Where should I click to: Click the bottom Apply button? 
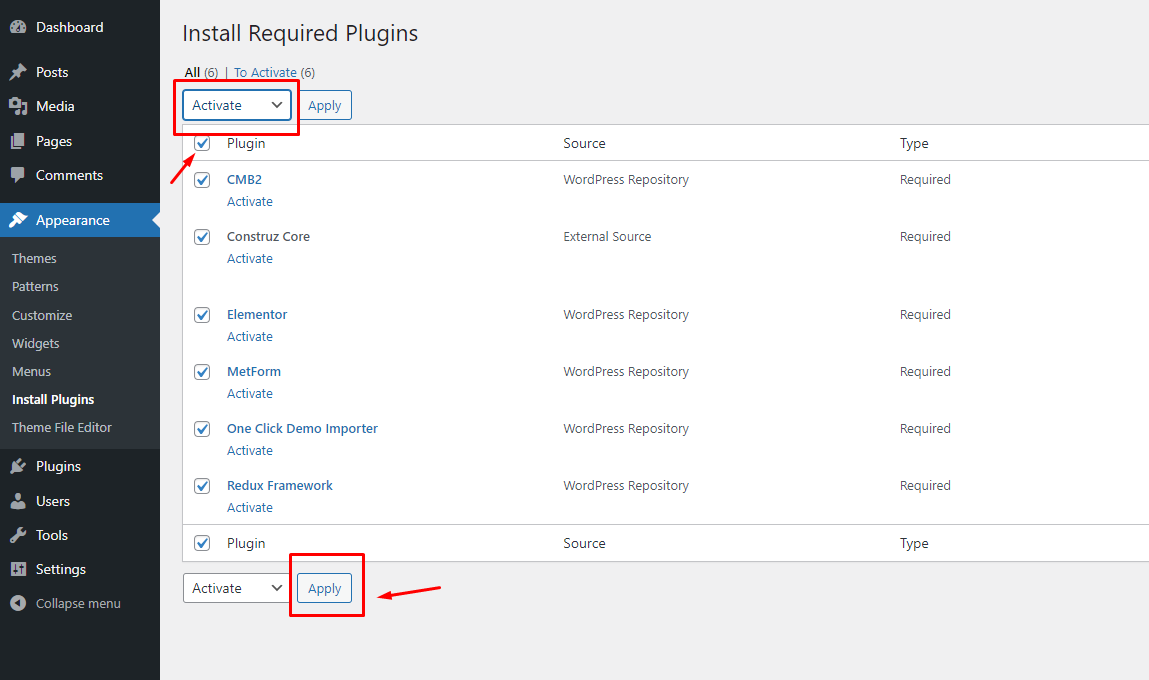(x=325, y=588)
